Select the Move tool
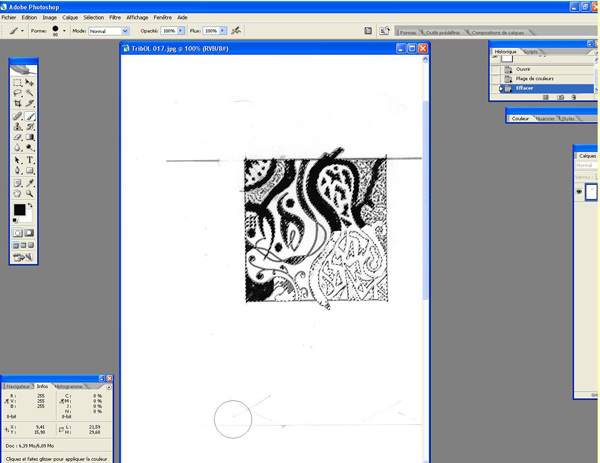Viewport: 600px width, 463px height. [29, 83]
